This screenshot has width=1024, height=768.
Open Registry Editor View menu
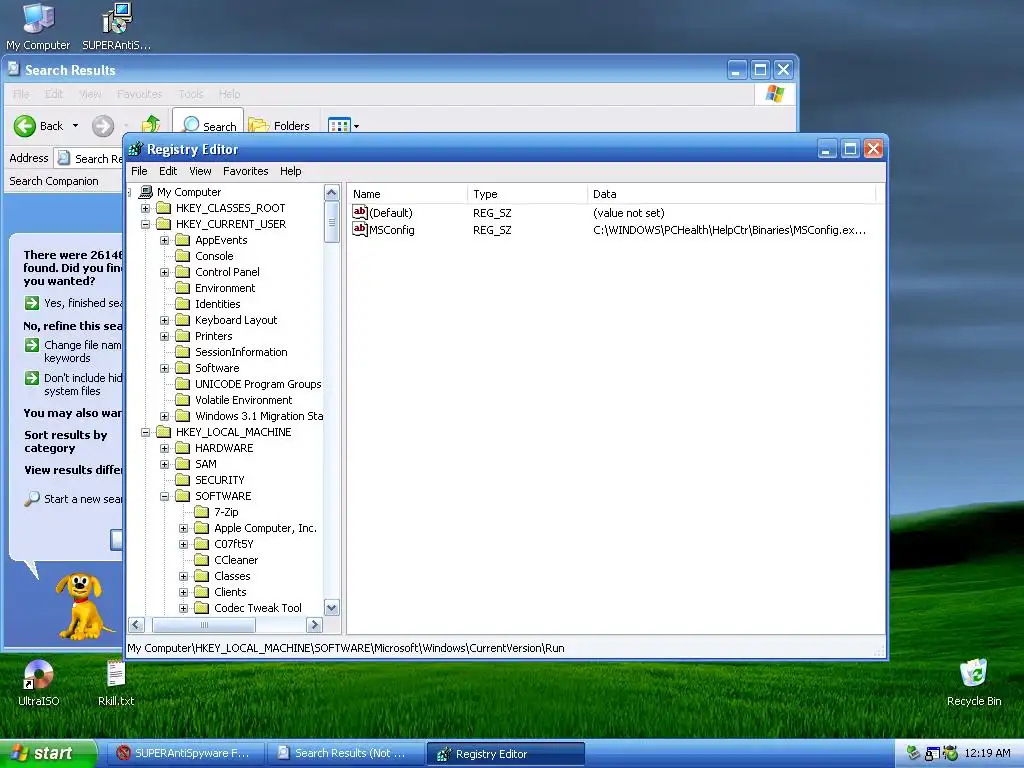pos(200,171)
